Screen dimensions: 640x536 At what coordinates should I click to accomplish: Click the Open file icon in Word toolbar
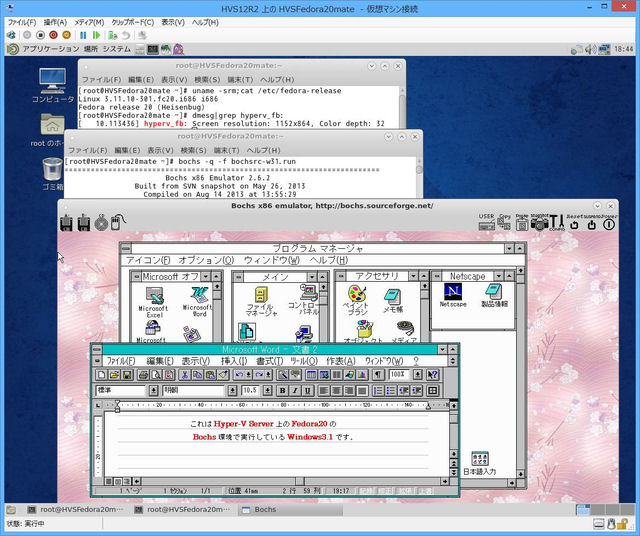[114, 374]
